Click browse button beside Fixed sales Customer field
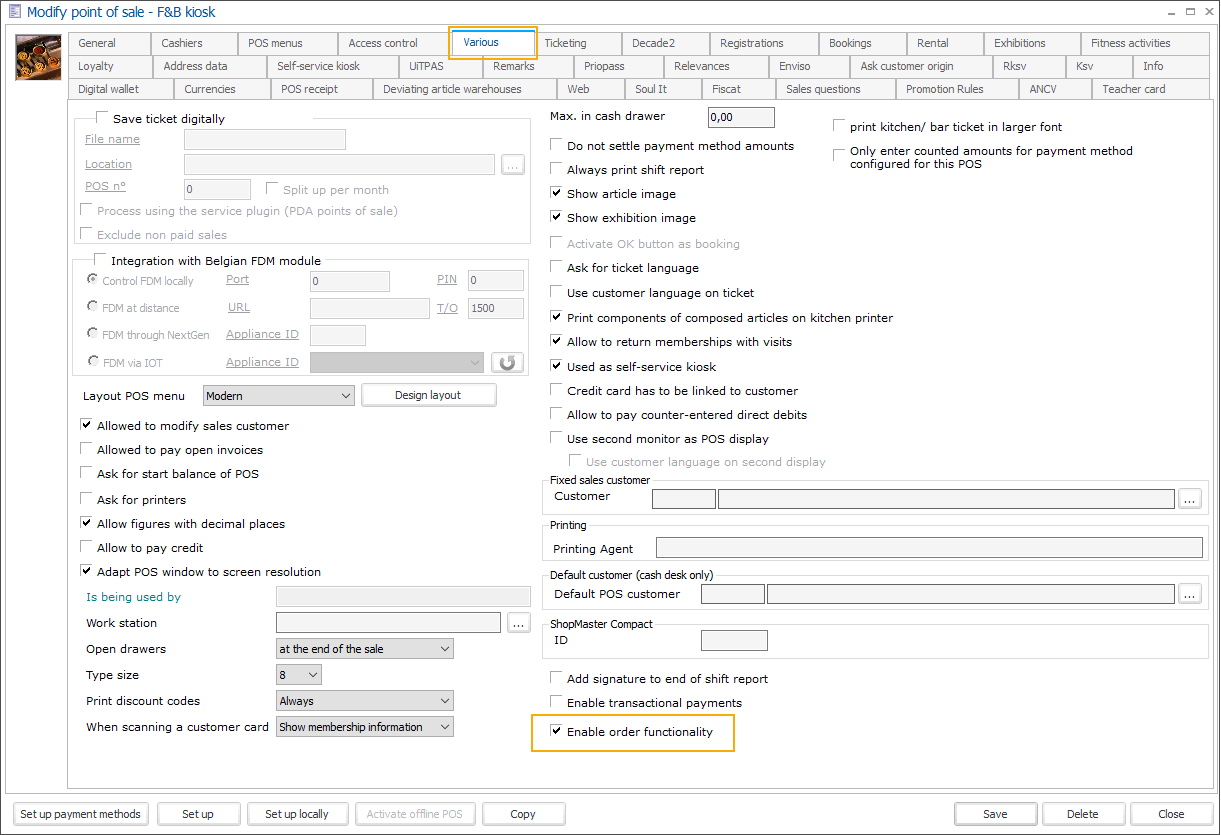 tap(1189, 498)
